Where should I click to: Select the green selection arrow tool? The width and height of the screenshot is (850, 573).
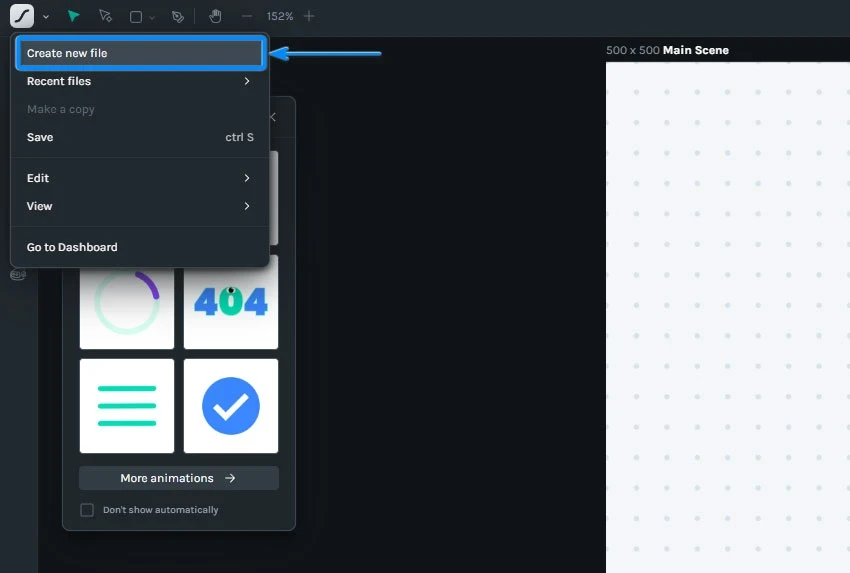click(x=74, y=16)
